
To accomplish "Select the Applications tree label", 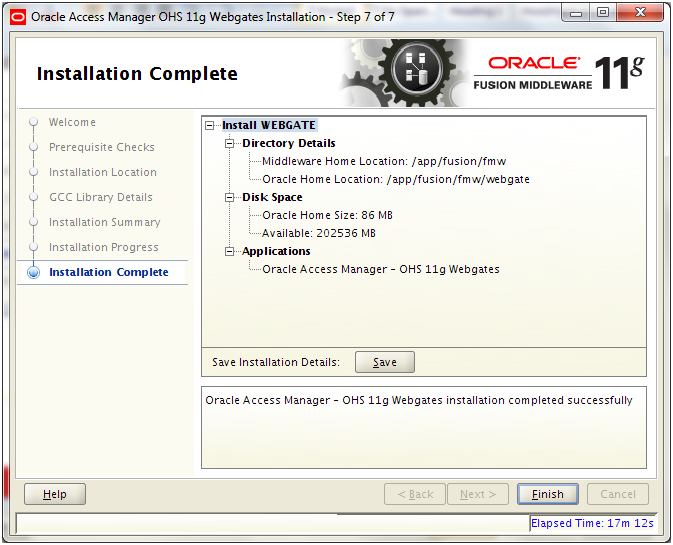I will point(276,251).
